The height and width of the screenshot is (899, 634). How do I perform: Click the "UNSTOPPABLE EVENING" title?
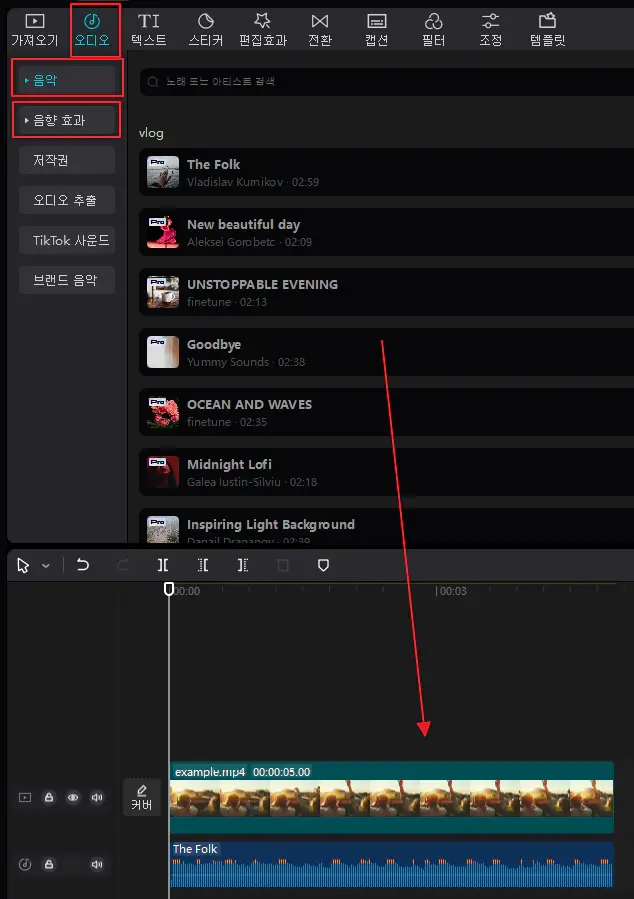click(x=263, y=284)
